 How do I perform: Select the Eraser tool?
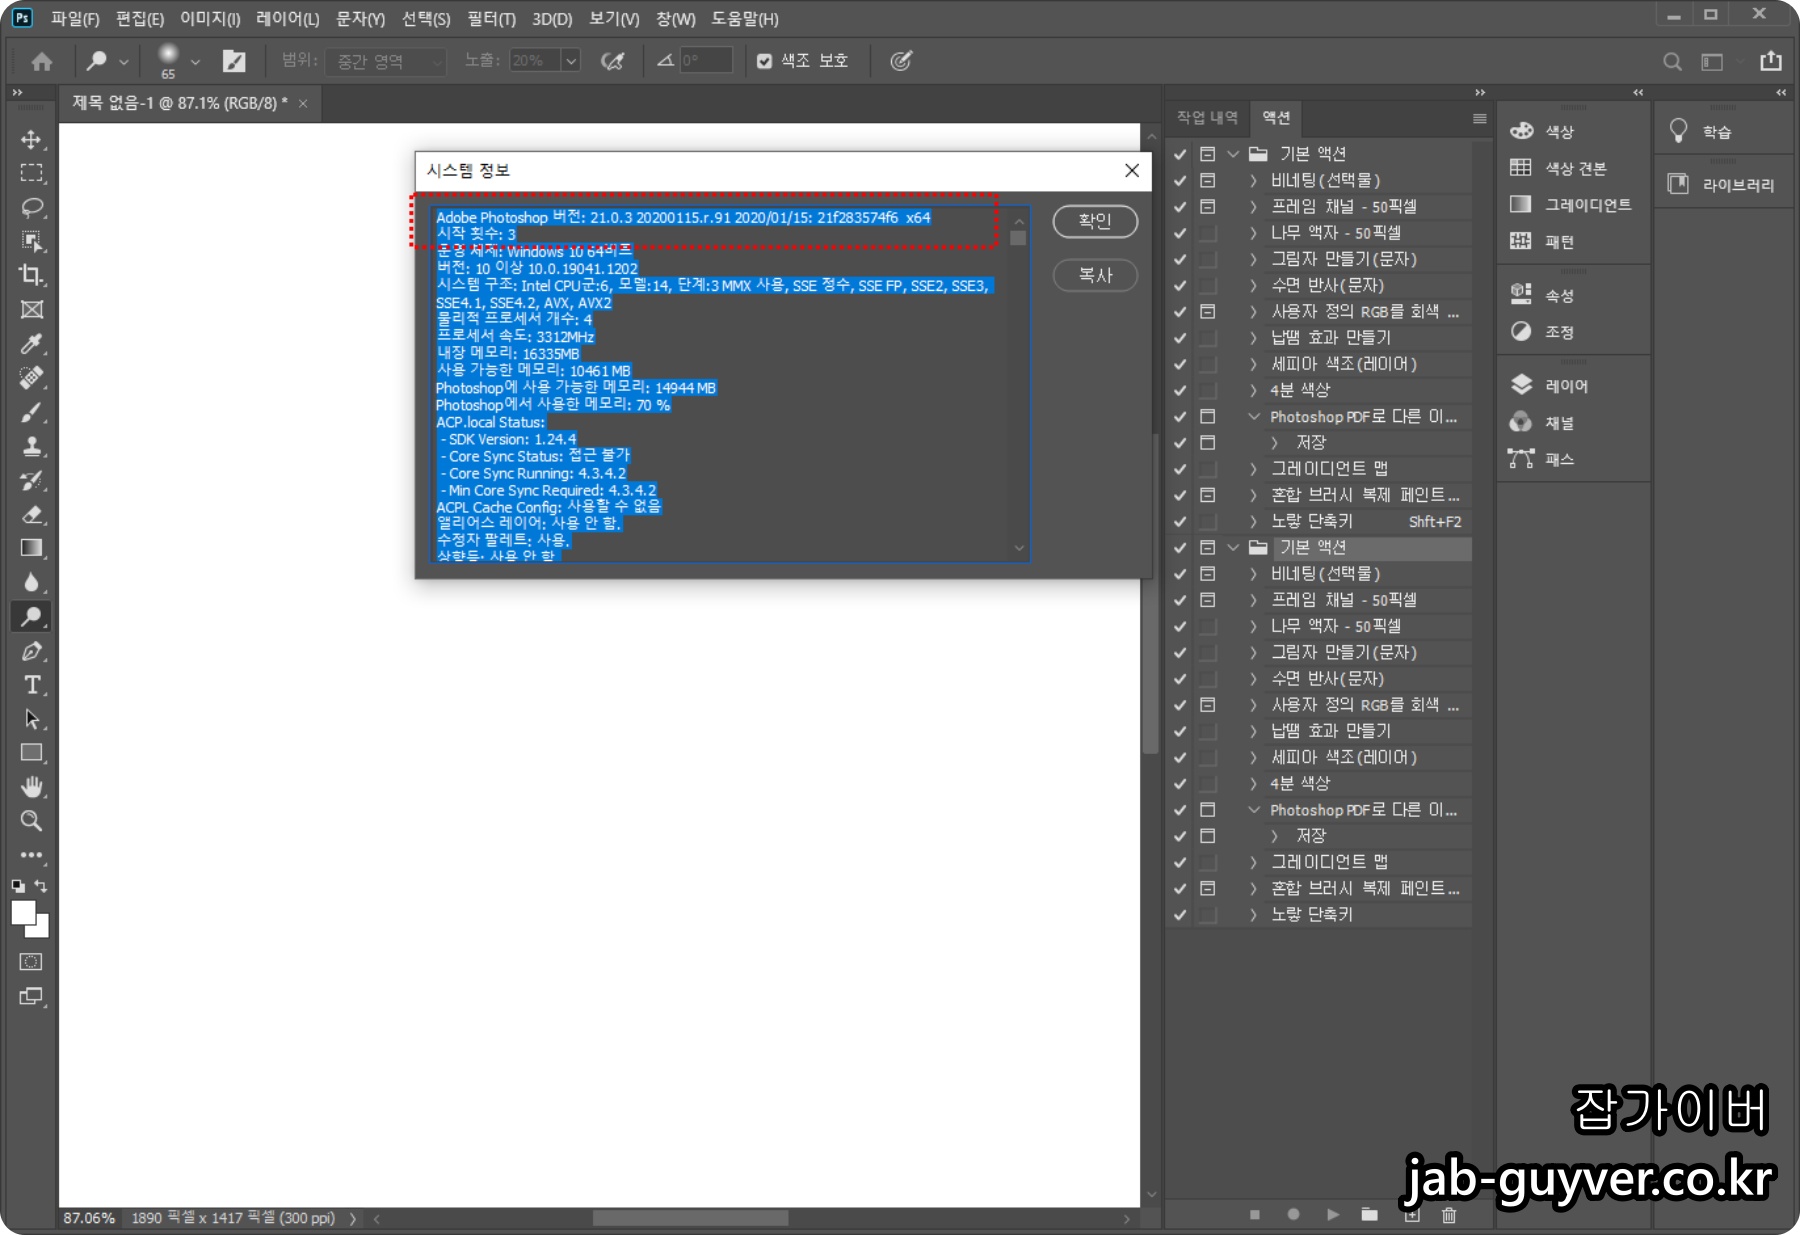pyautogui.click(x=32, y=514)
